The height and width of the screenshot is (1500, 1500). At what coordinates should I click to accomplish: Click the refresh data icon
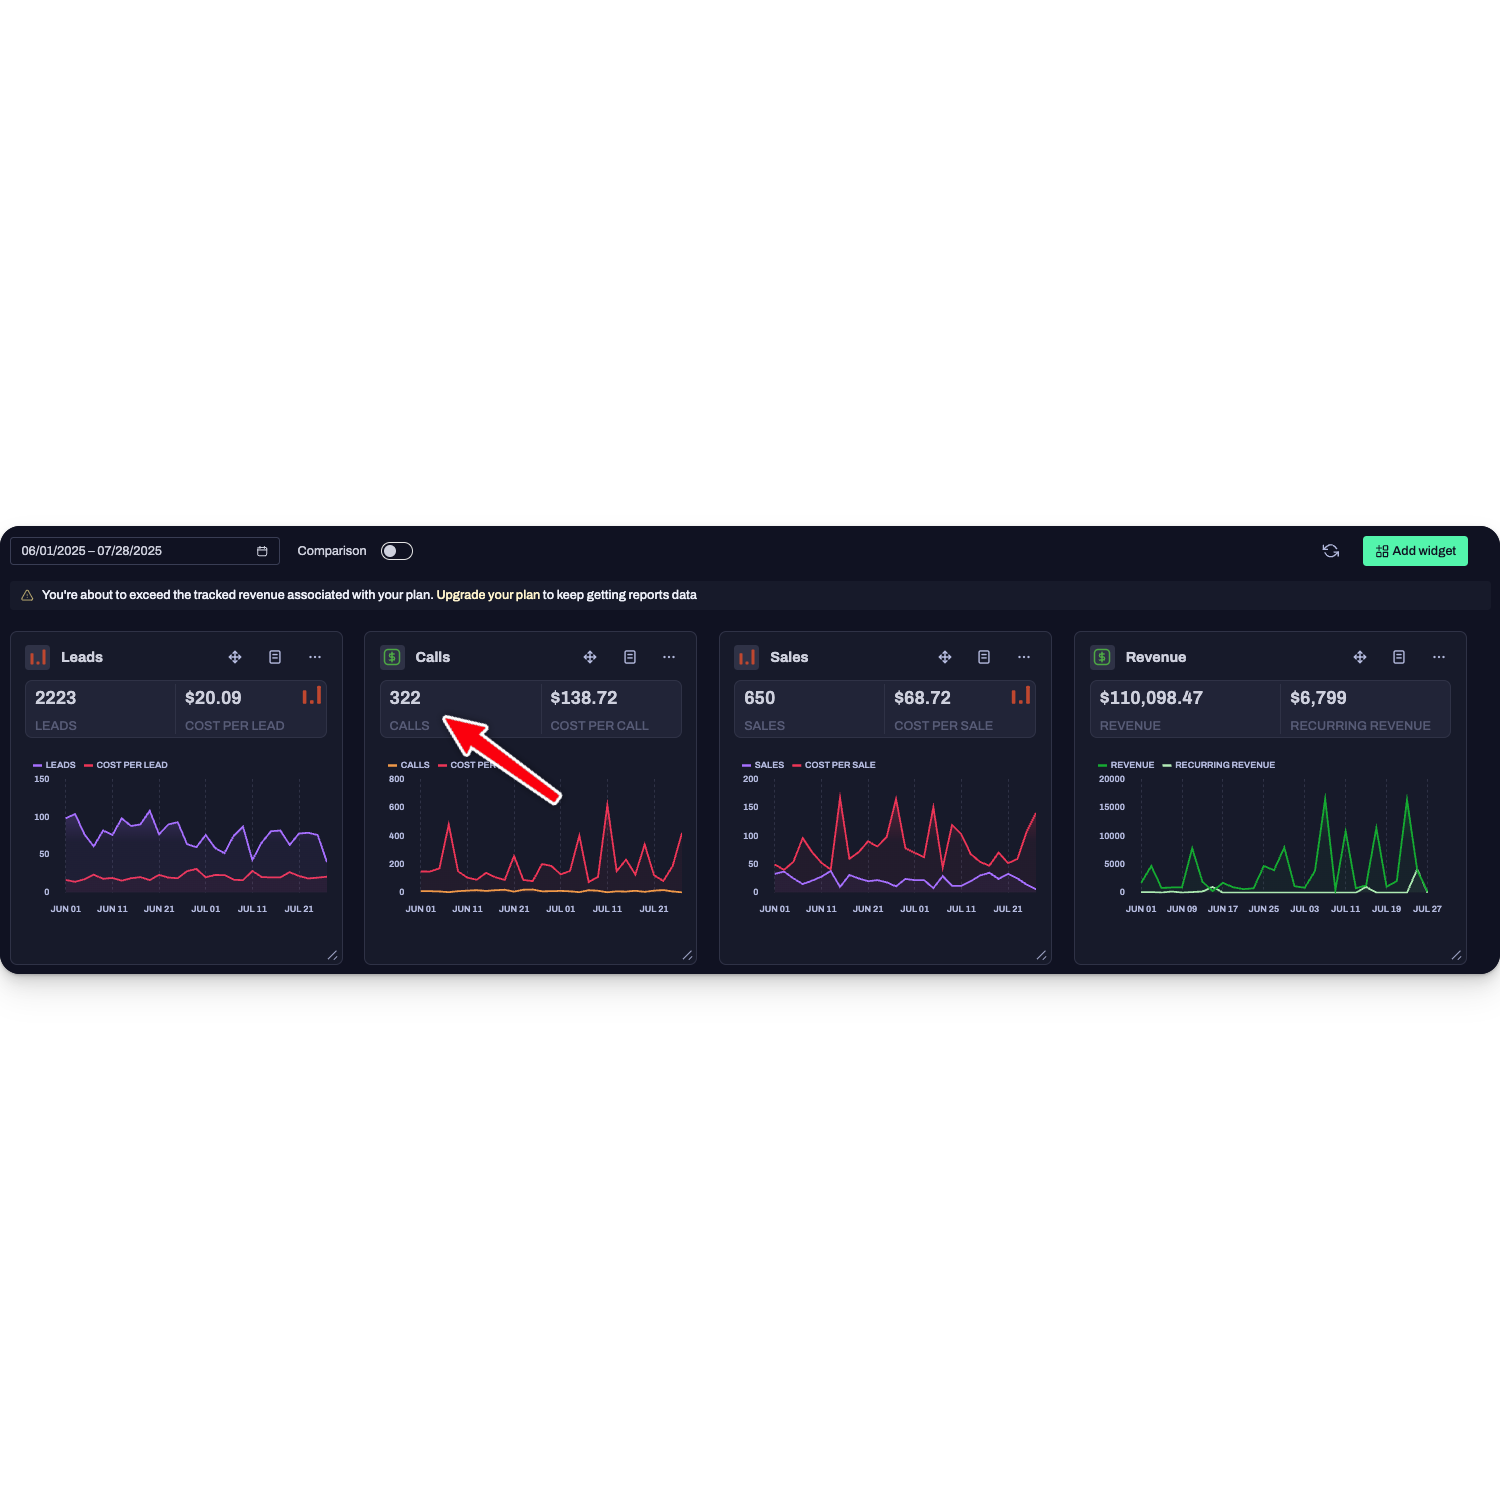coord(1330,551)
